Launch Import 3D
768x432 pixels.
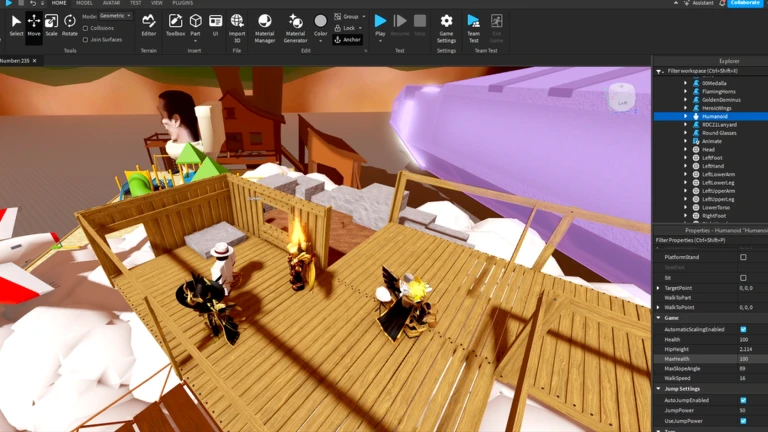click(x=237, y=28)
